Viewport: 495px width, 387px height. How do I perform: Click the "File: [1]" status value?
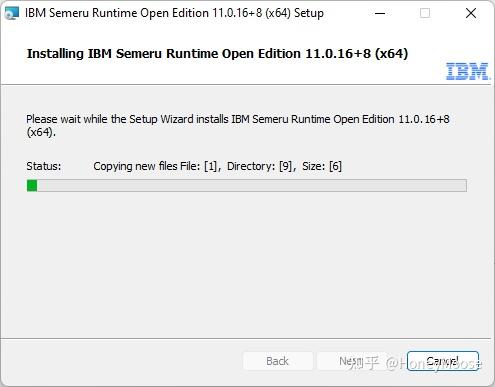click(x=199, y=166)
